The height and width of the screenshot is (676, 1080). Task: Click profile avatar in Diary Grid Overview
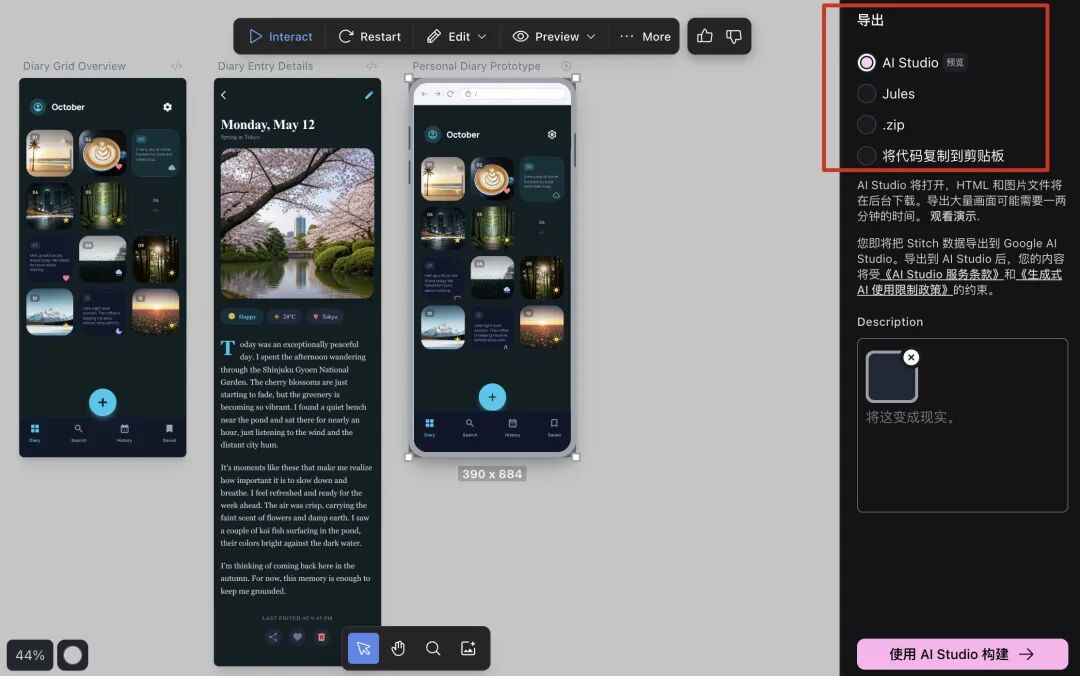[38, 107]
